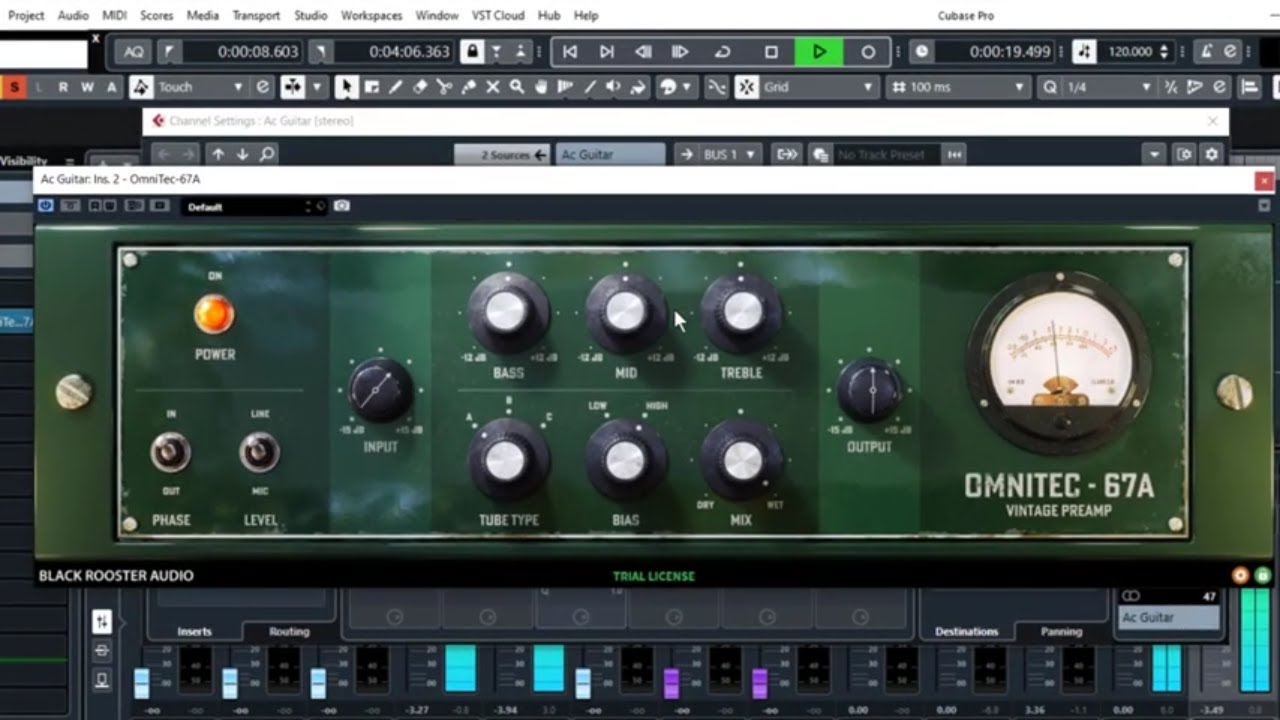The width and height of the screenshot is (1280, 720).
Task: Toggle the plugin bypass power button
Action: [45, 206]
